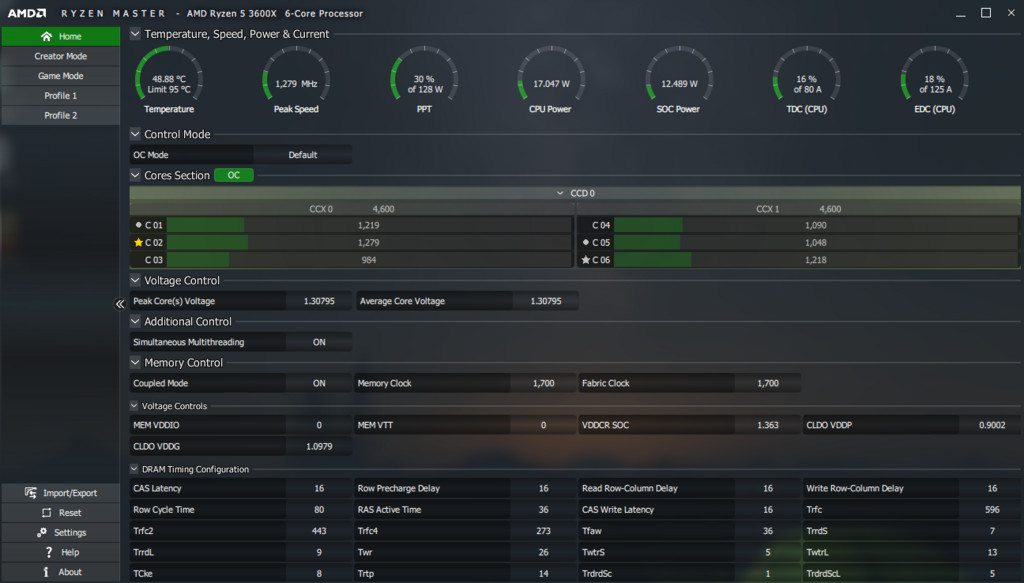Click the C 01 core speed bar
This screenshot has width=1024, height=583.
(x=369, y=225)
